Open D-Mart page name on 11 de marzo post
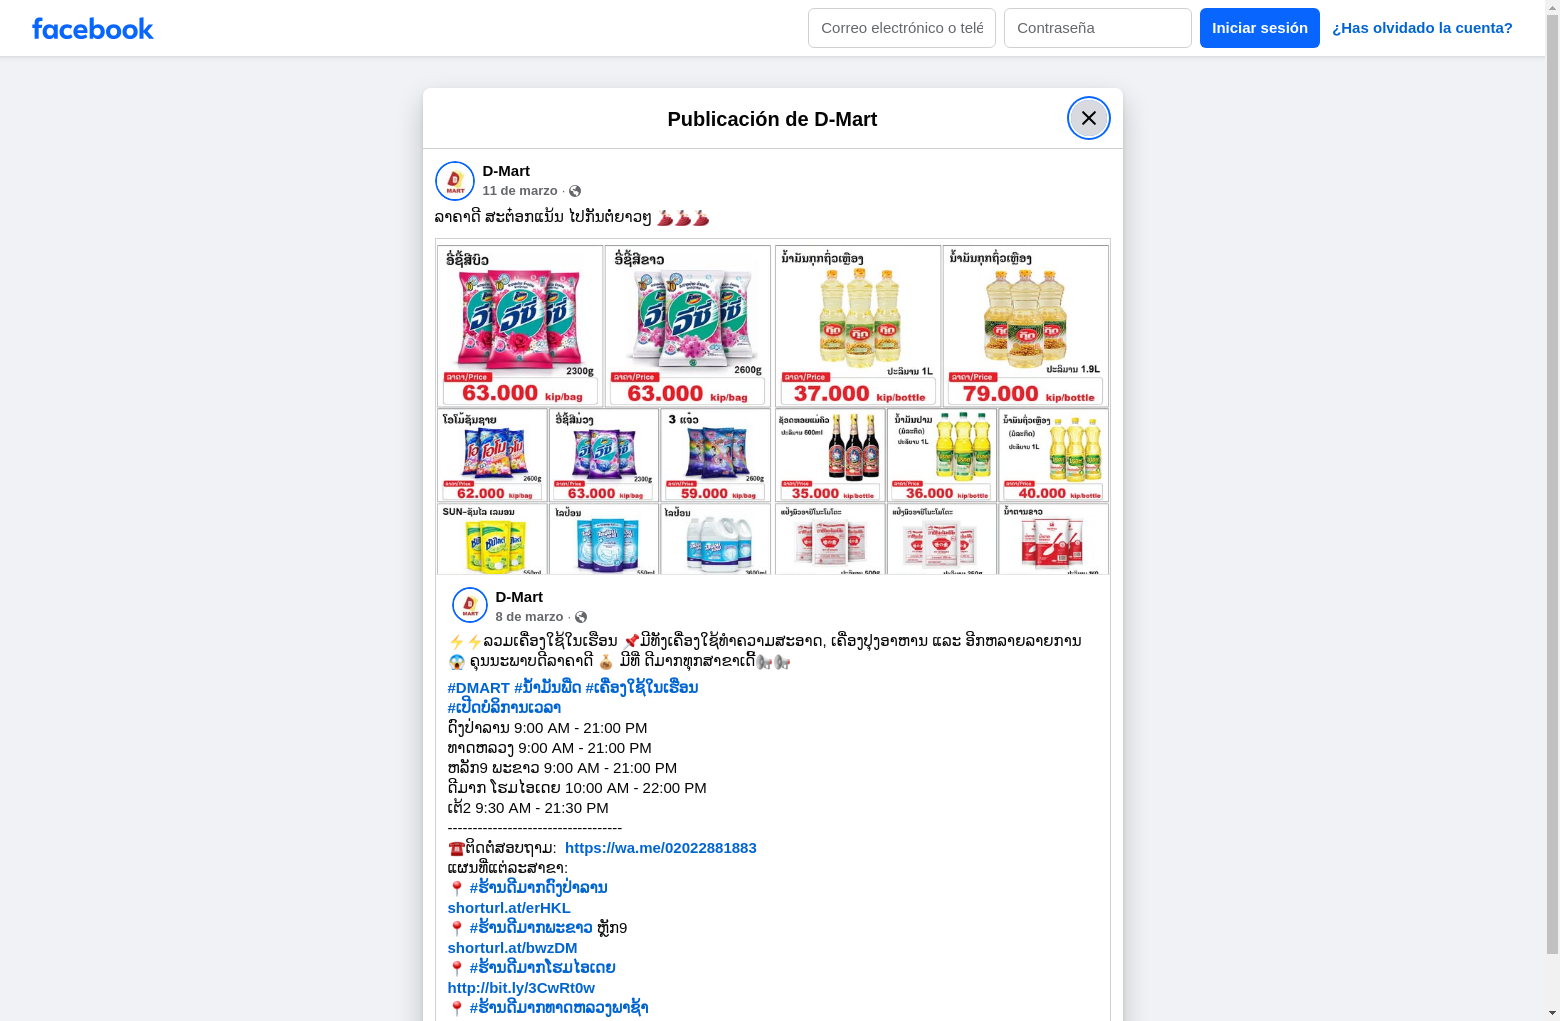This screenshot has width=1560, height=1021. point(506,171)
